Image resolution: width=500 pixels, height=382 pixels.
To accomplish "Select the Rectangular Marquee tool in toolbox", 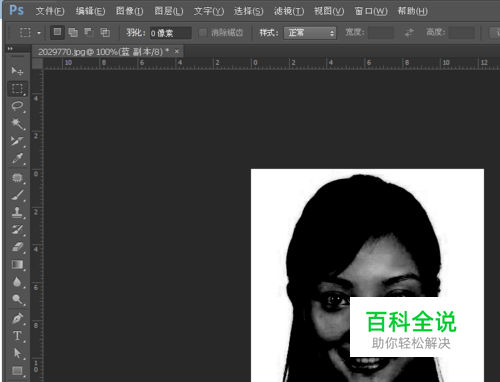I will coord(17,89).
